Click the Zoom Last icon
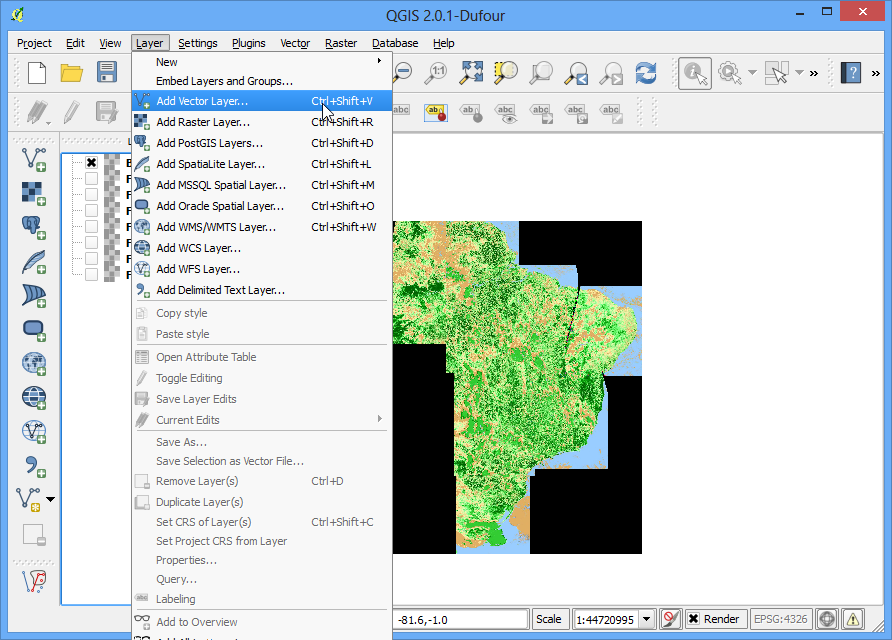The height and width of the screenshot is (640, 892). [576, 73]
